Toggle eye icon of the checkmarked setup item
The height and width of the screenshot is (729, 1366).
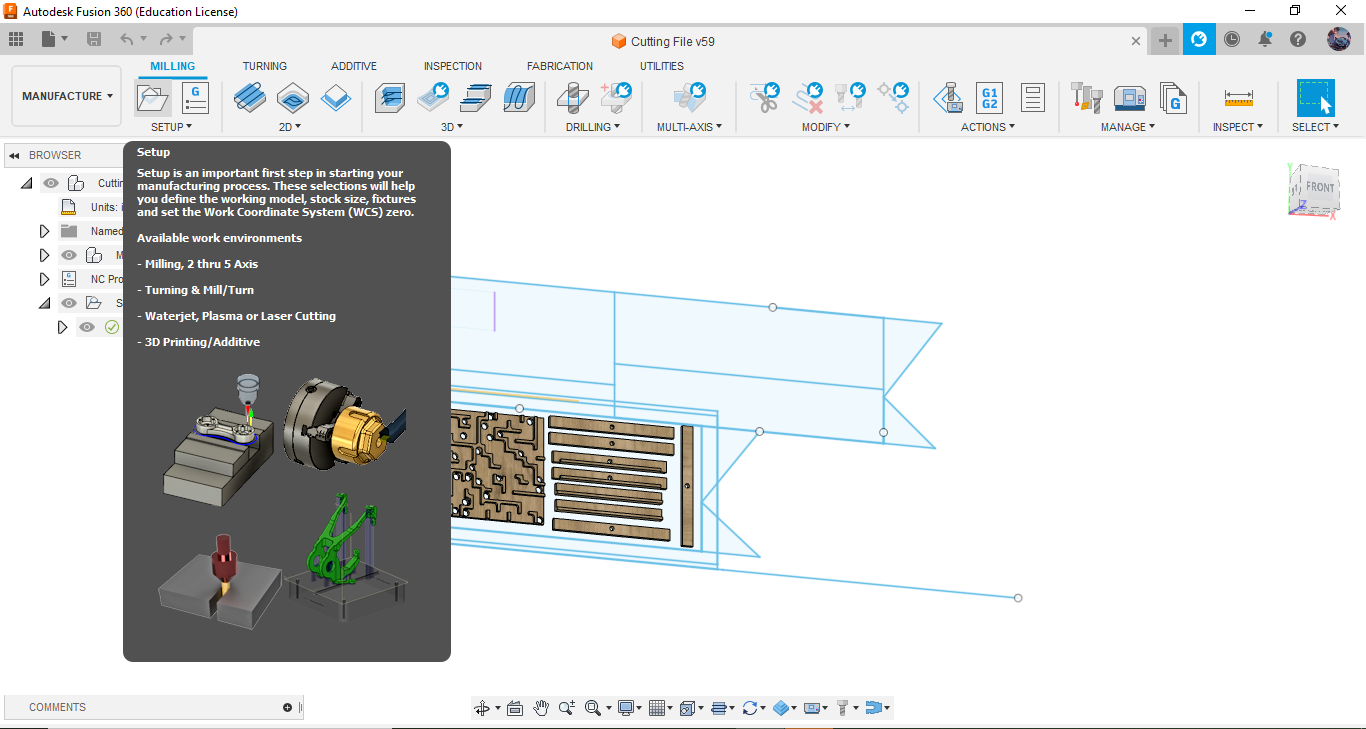pyautogui.click(x=87, y=327)
